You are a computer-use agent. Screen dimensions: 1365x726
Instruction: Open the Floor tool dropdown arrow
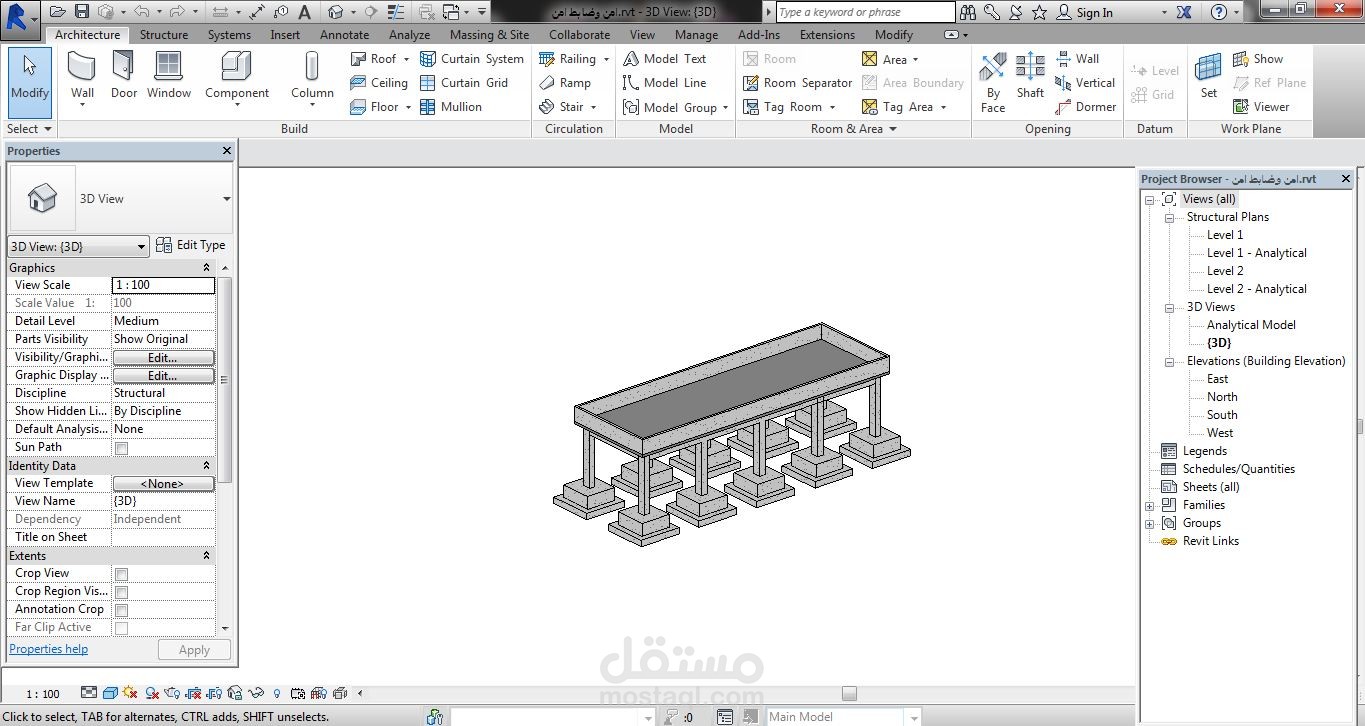click(x=408, y=107)
